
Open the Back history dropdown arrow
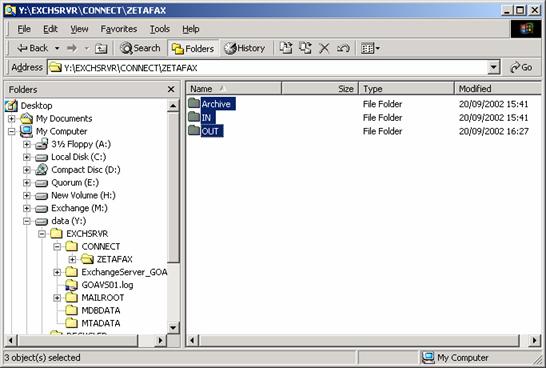(57, 48)
